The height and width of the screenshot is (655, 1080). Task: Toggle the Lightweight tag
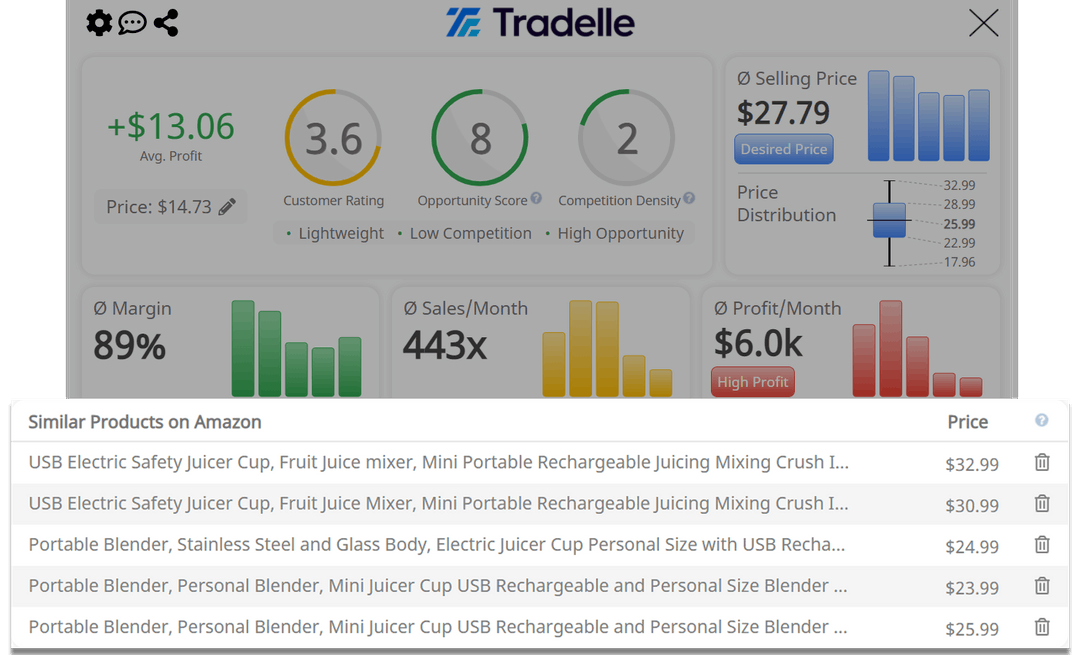pyautogui.click(x=340, y=233)
